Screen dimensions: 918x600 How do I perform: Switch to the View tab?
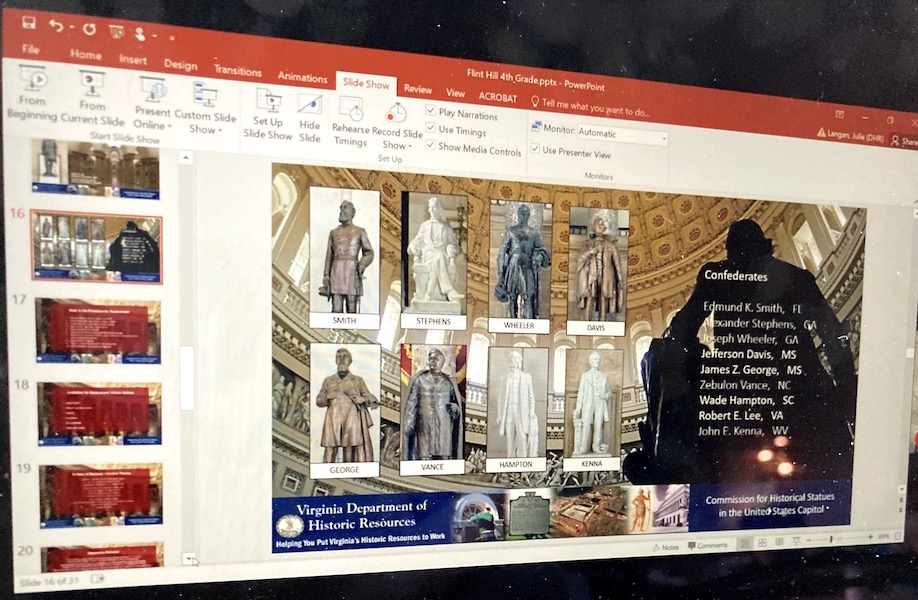tap(455, 92)
